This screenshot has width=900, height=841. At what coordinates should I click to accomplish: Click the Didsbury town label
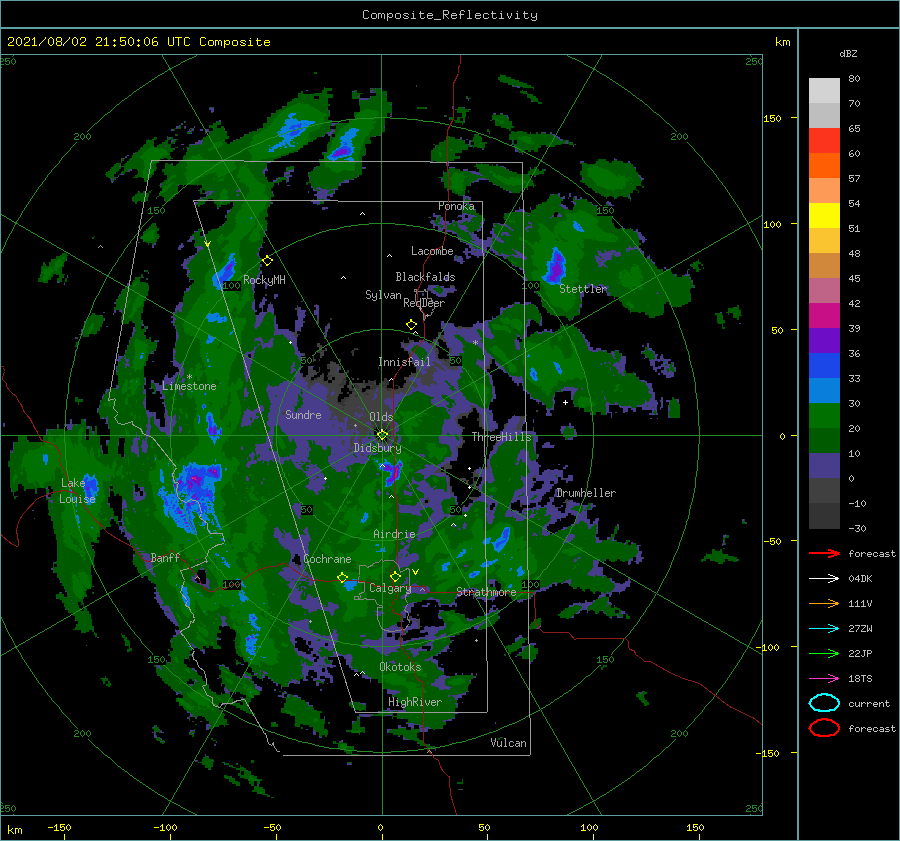378,448
